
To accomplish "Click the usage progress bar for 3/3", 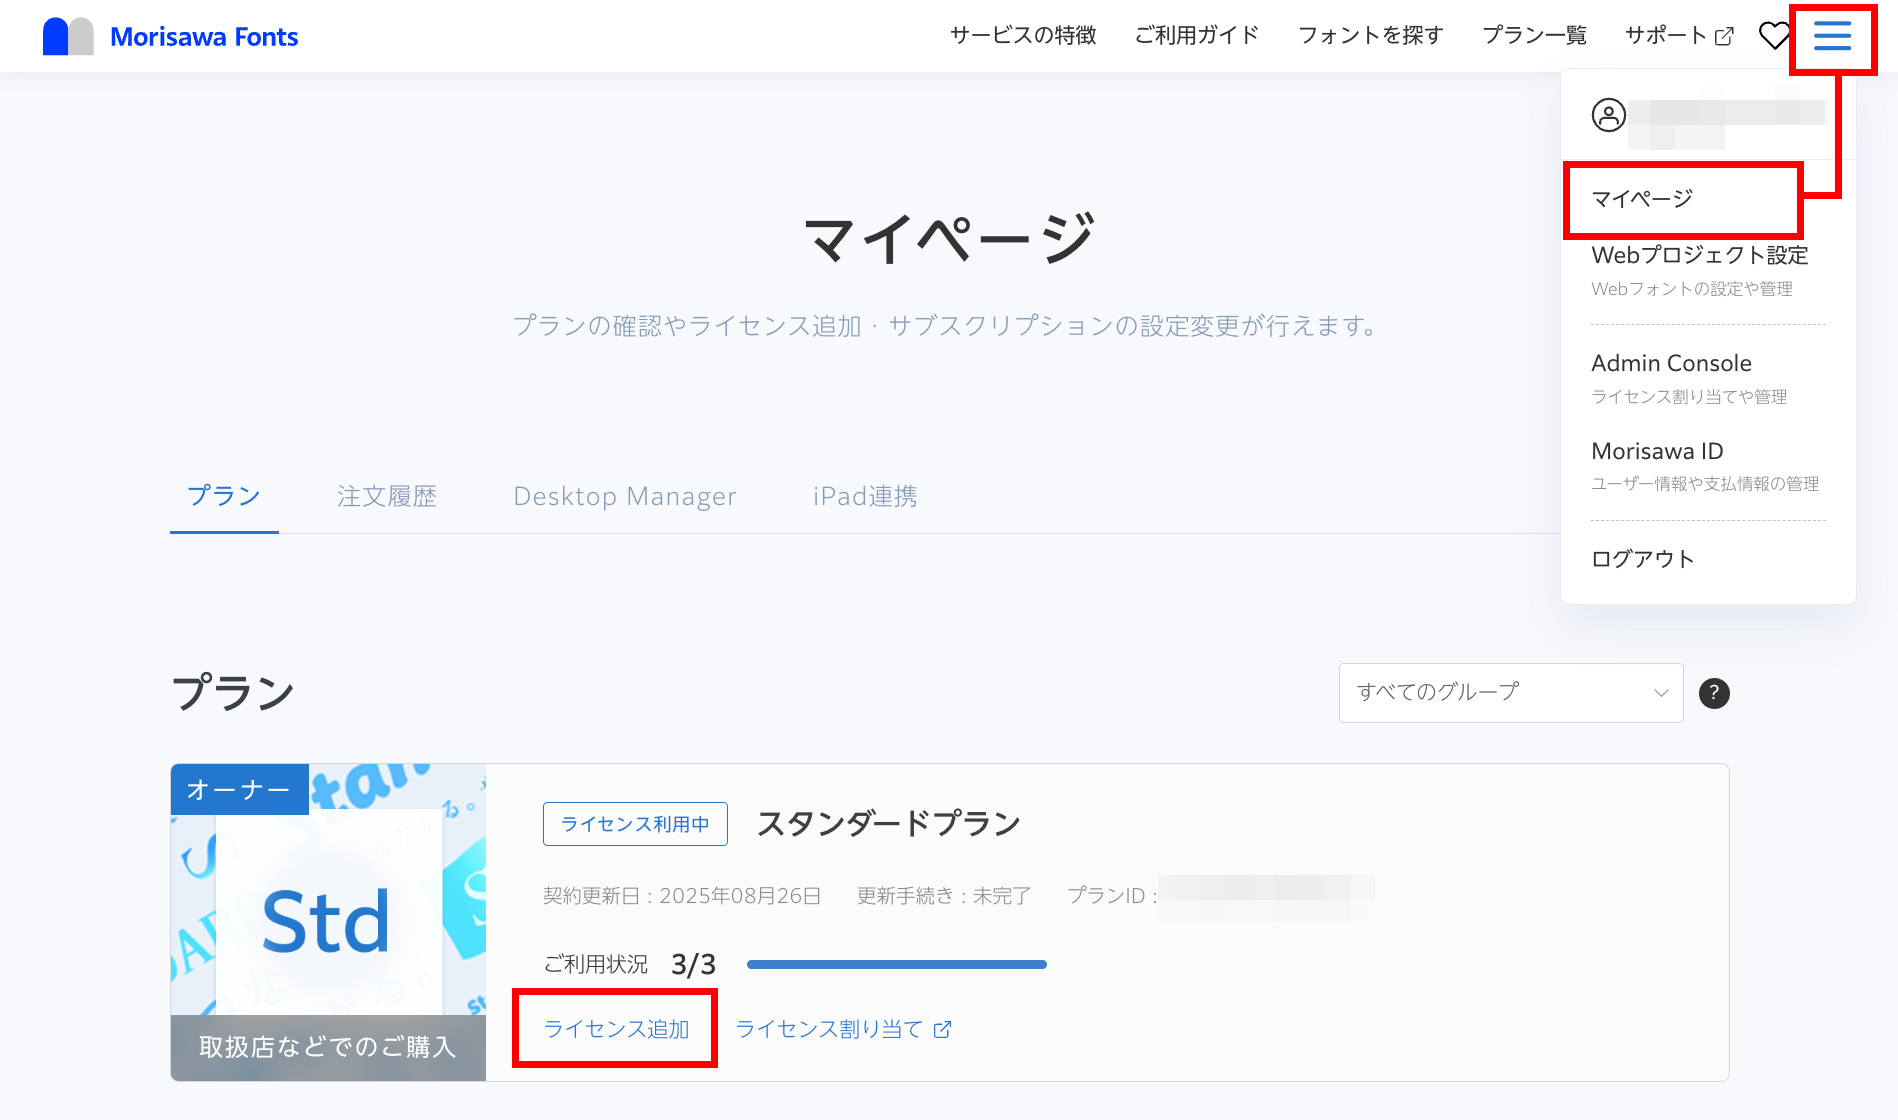I will point(896,964).
